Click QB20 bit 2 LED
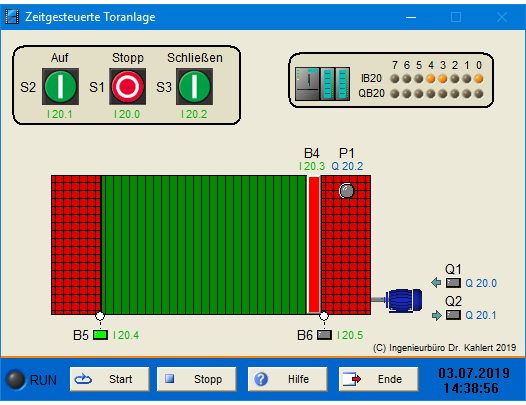The image size is (526, 405). [455, 94]
